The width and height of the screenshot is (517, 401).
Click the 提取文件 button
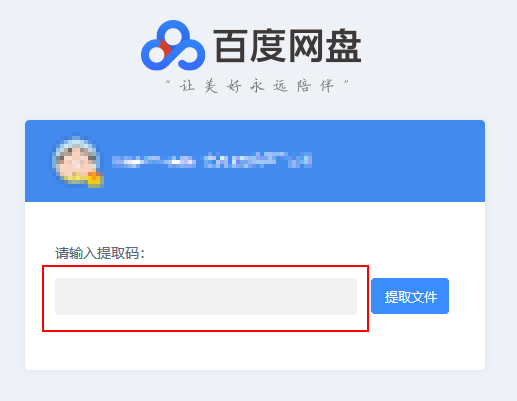[x=410, y=296]
